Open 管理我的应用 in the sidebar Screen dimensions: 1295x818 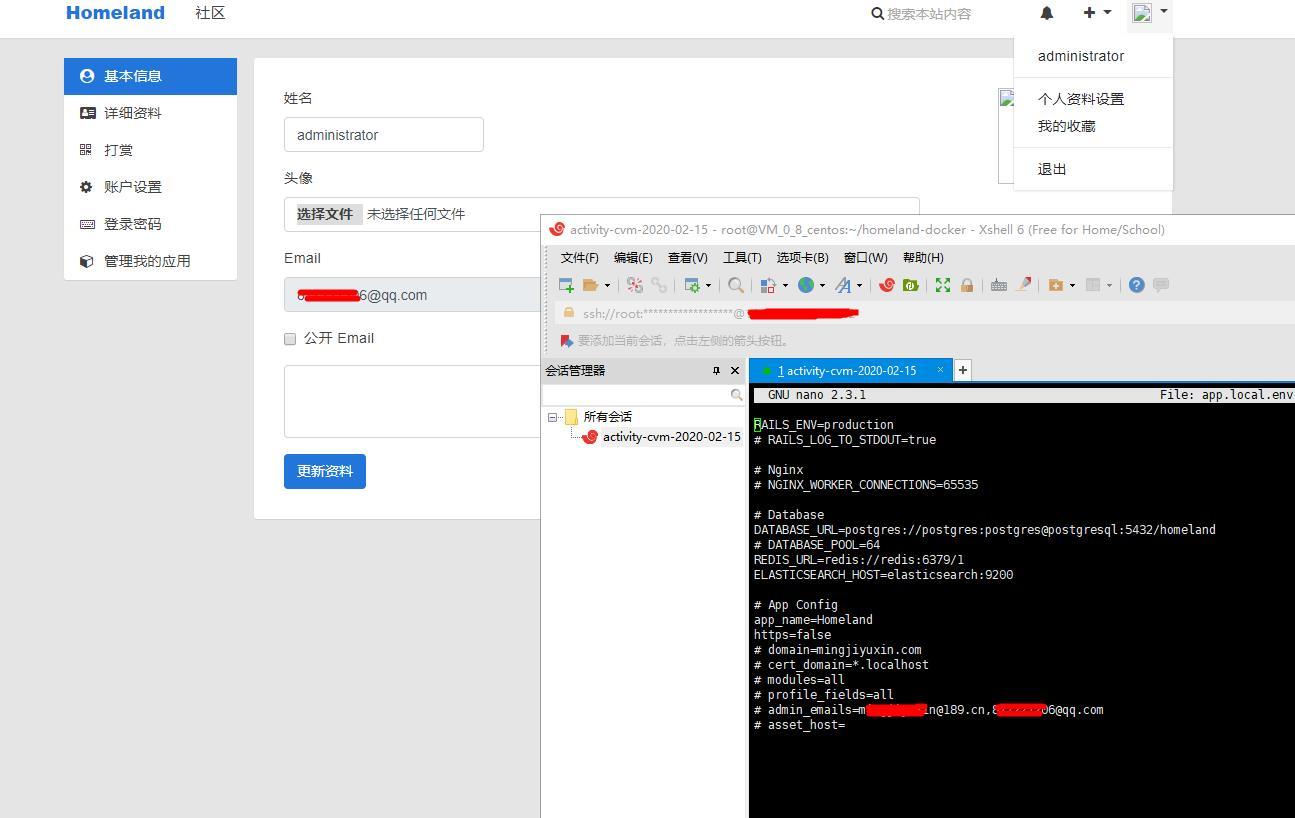(x=150, y=261)
